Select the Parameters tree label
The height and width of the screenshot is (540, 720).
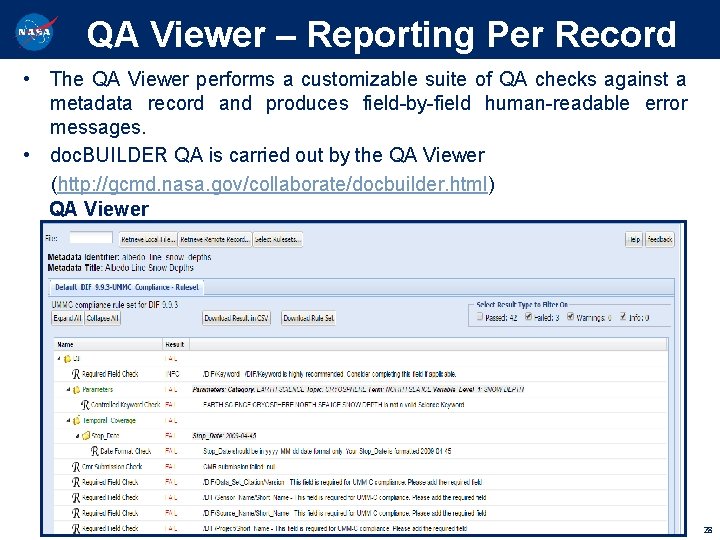(98, 389)
